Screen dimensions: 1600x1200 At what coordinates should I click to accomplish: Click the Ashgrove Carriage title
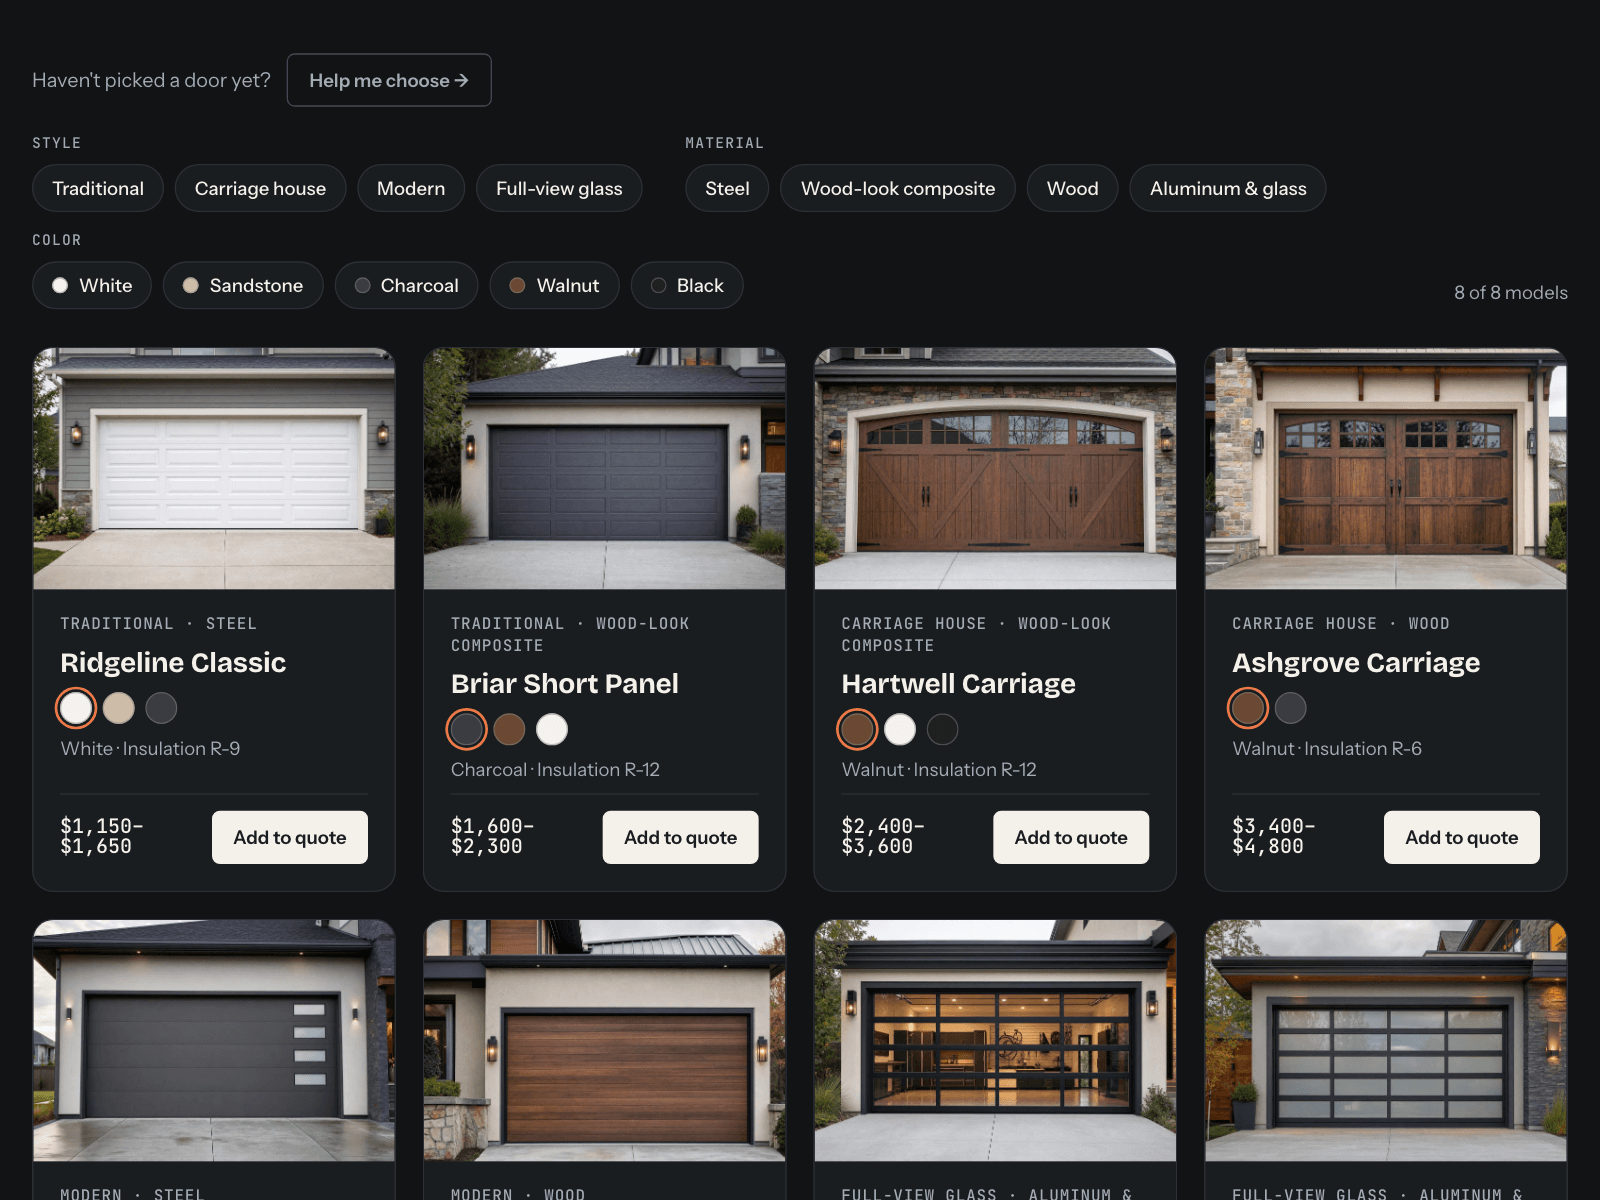point(1356,663)
